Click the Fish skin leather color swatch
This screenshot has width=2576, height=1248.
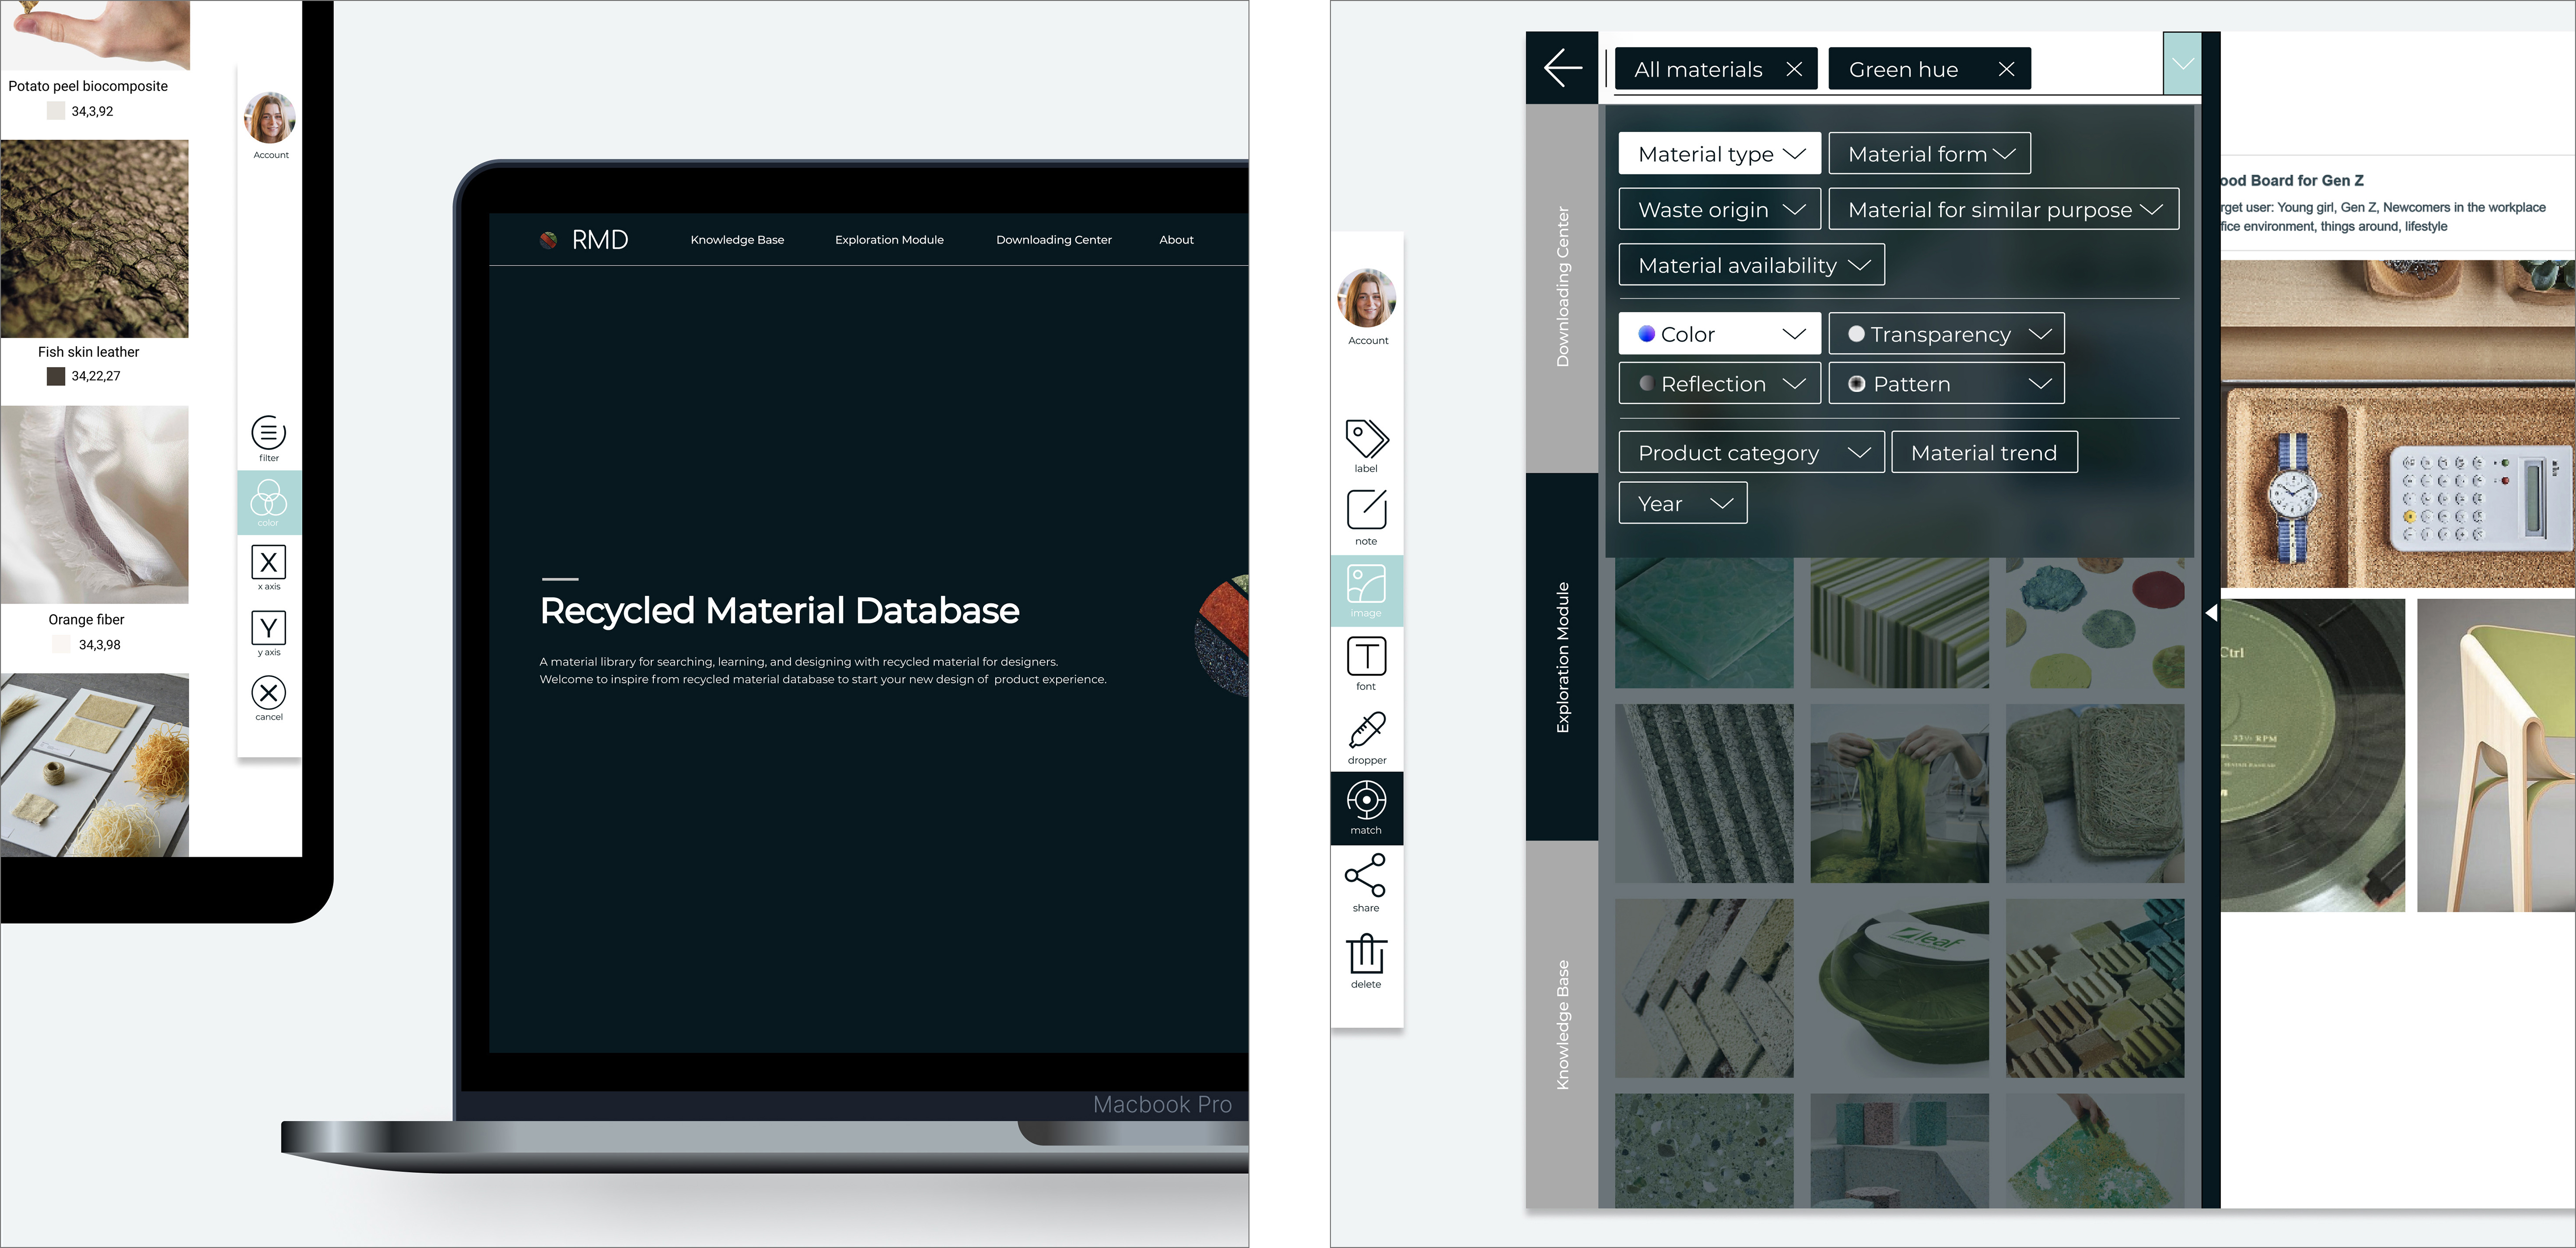[55, 376]
